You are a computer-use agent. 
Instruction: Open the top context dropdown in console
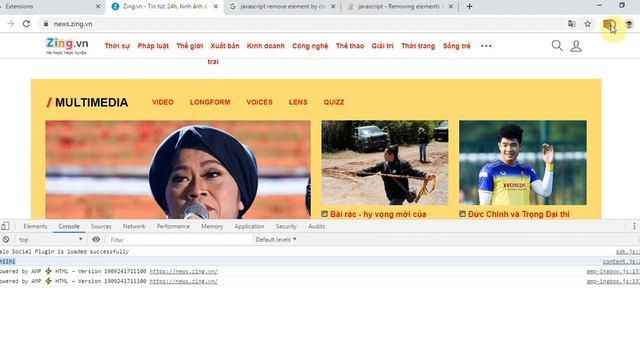click(51, 240)
